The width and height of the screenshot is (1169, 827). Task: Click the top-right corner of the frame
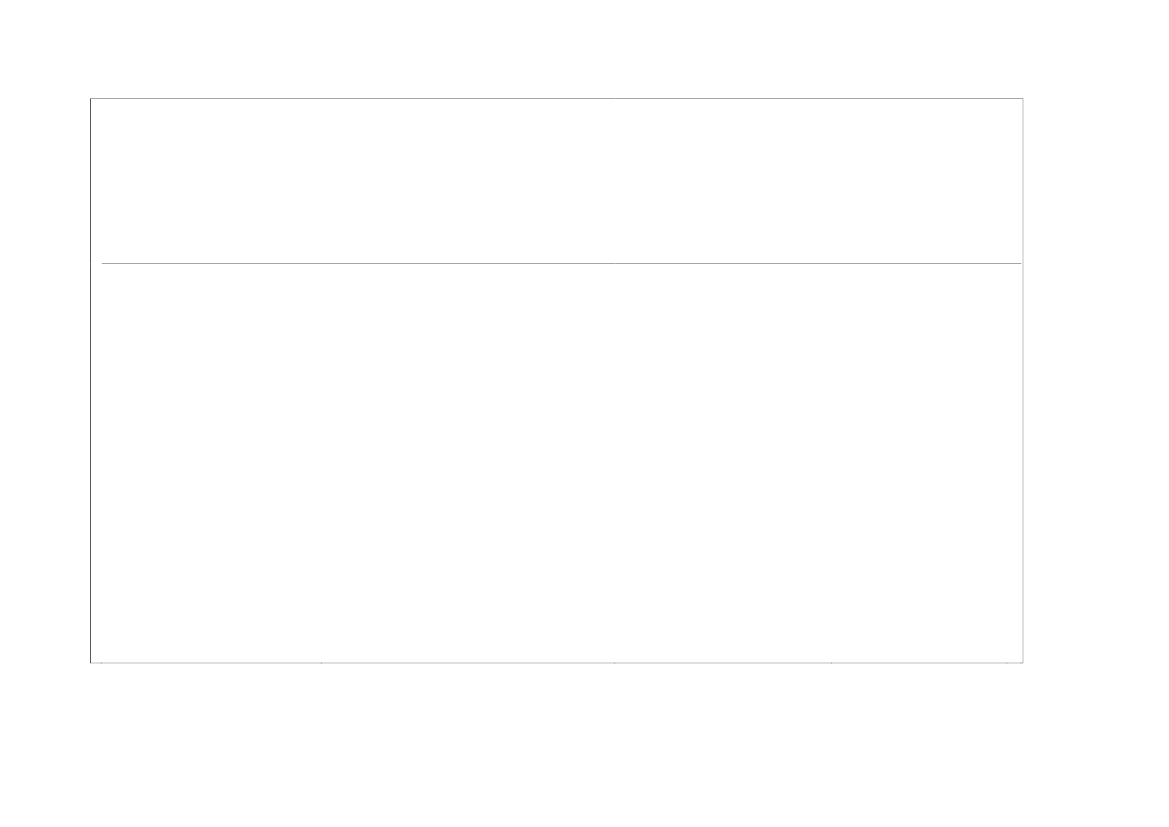tap(1023, 98)
